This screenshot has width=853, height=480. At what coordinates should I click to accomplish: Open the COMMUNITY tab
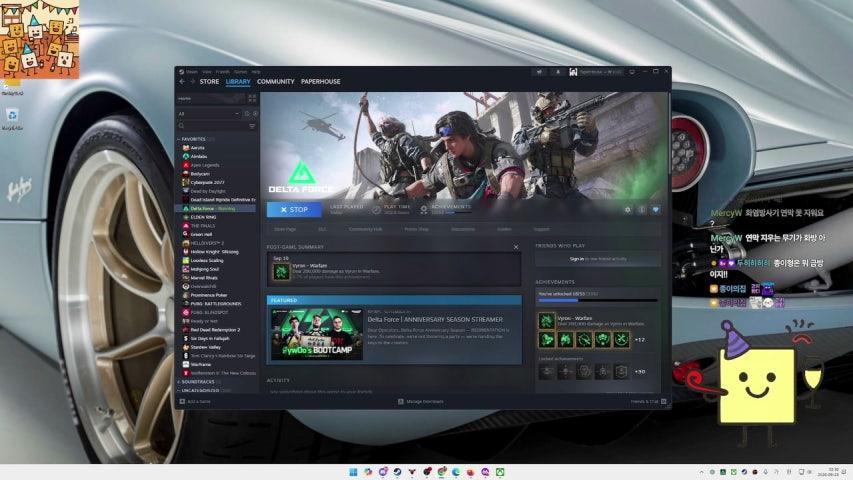pos(275,82)
